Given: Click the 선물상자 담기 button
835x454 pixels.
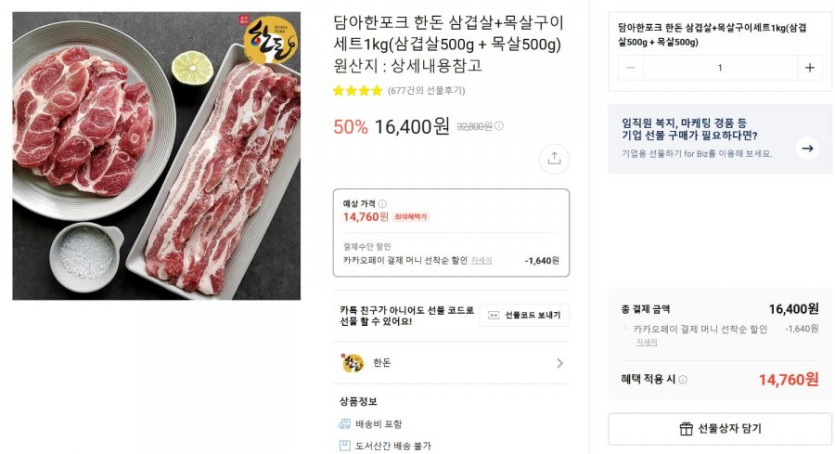Looking at the screenshot, I should [720, 429].
